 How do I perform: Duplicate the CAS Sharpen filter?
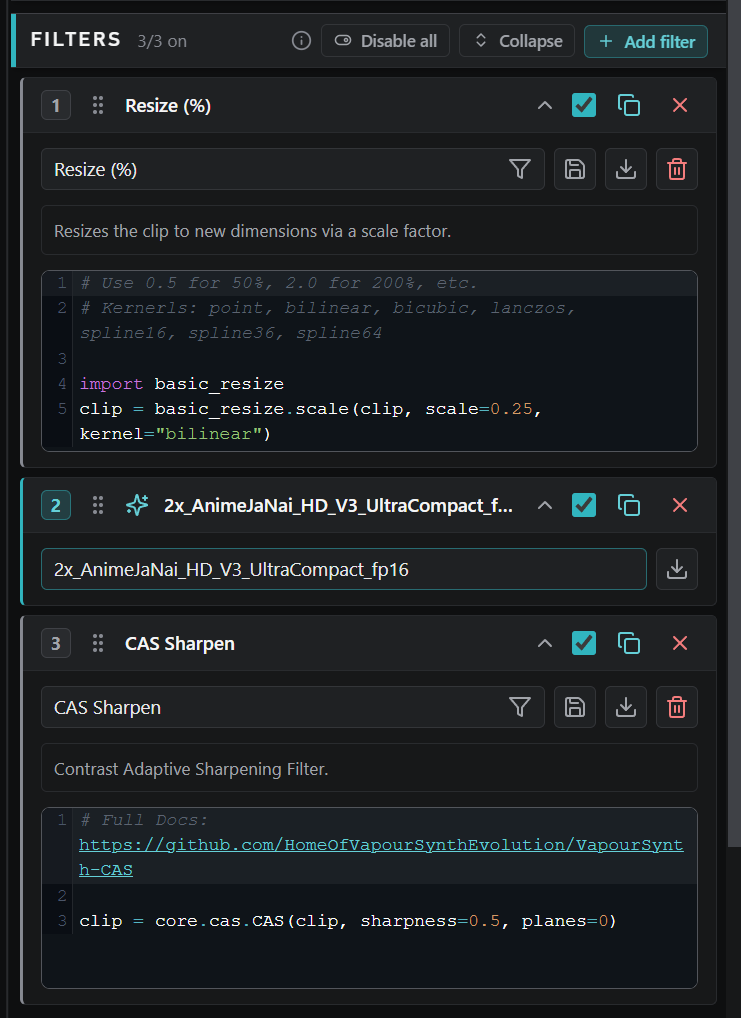629,643
